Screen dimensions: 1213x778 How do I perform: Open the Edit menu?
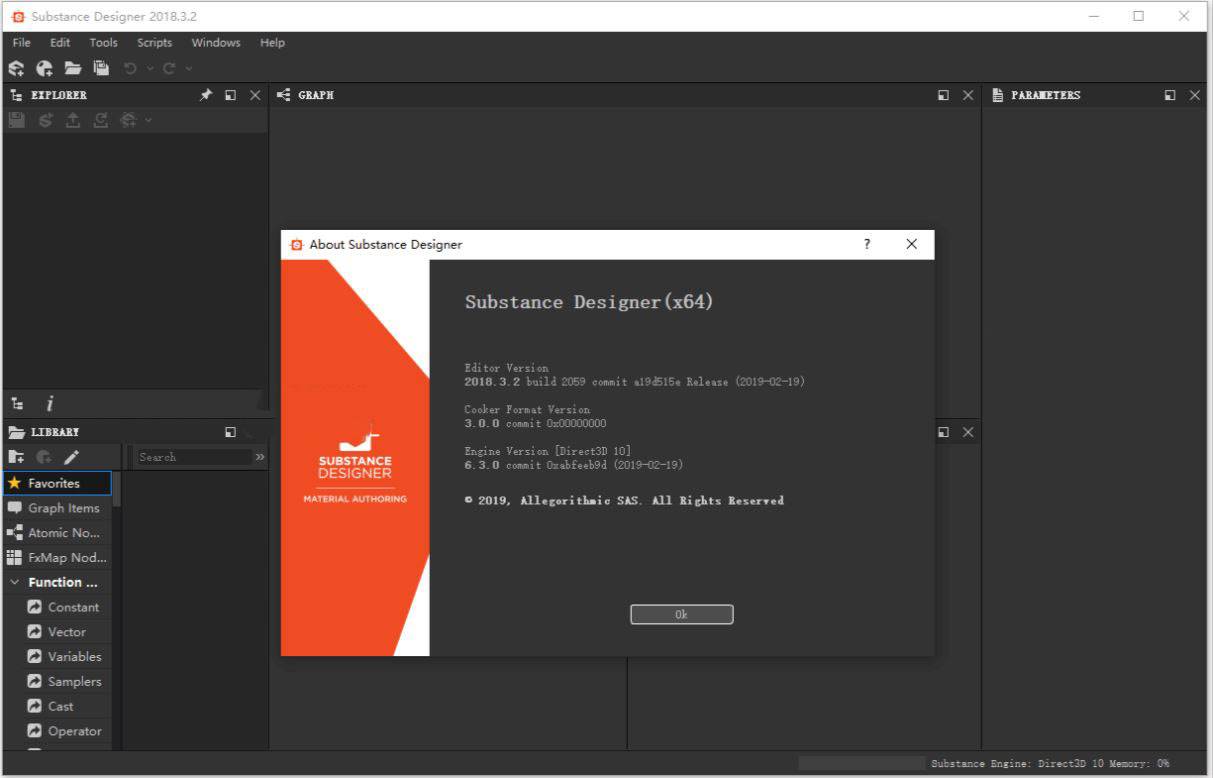60,43
